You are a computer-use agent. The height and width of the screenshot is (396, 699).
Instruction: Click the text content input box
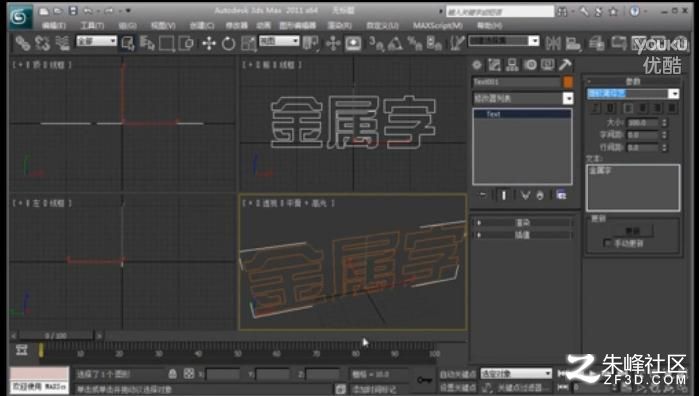(633, 187)
